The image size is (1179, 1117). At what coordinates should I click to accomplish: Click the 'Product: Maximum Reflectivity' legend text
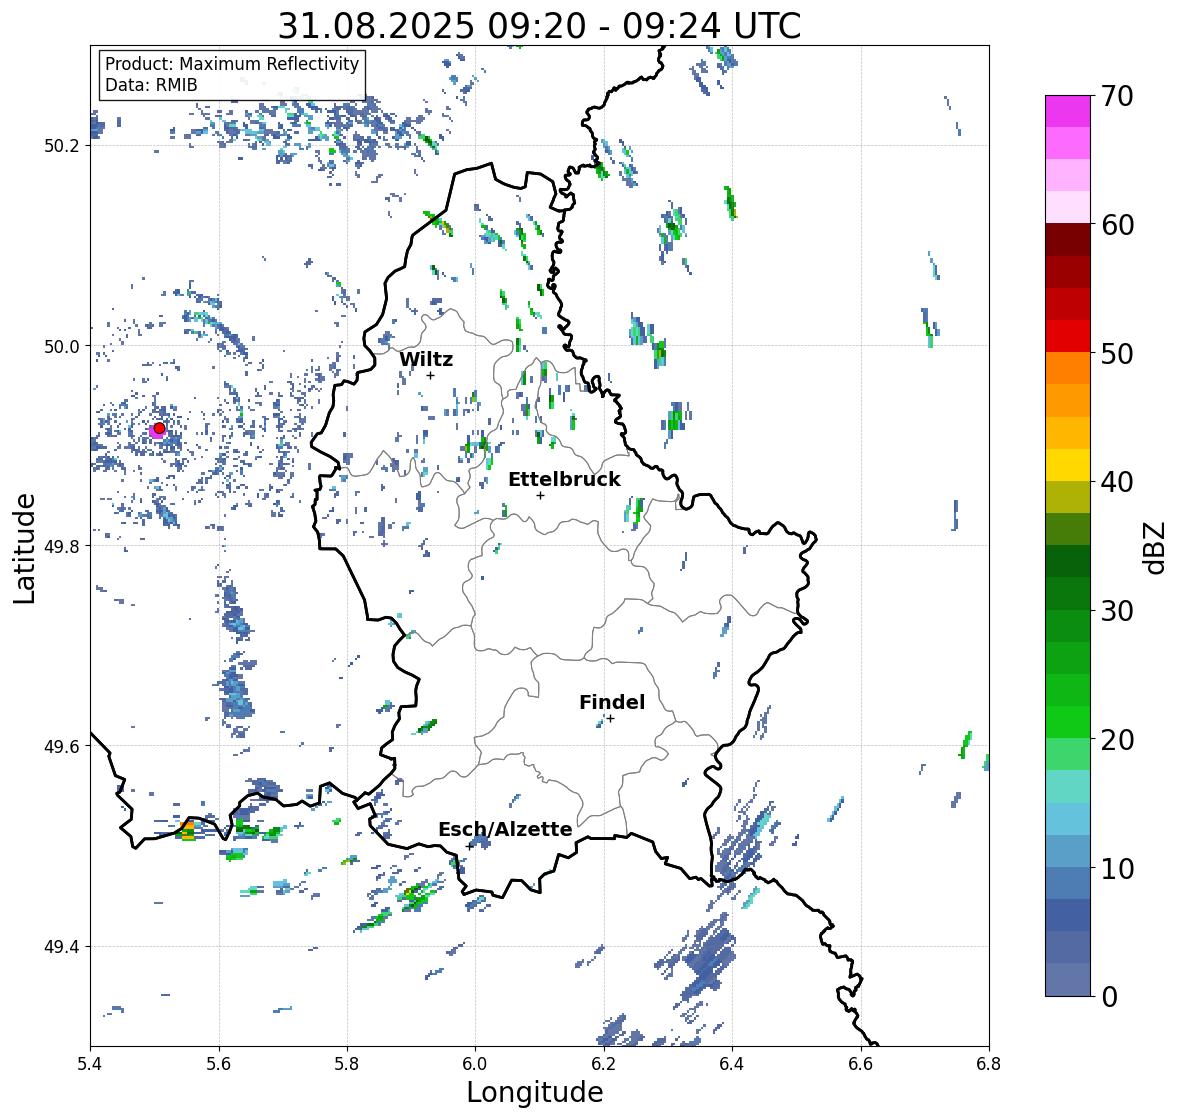(x=232, y=64)
